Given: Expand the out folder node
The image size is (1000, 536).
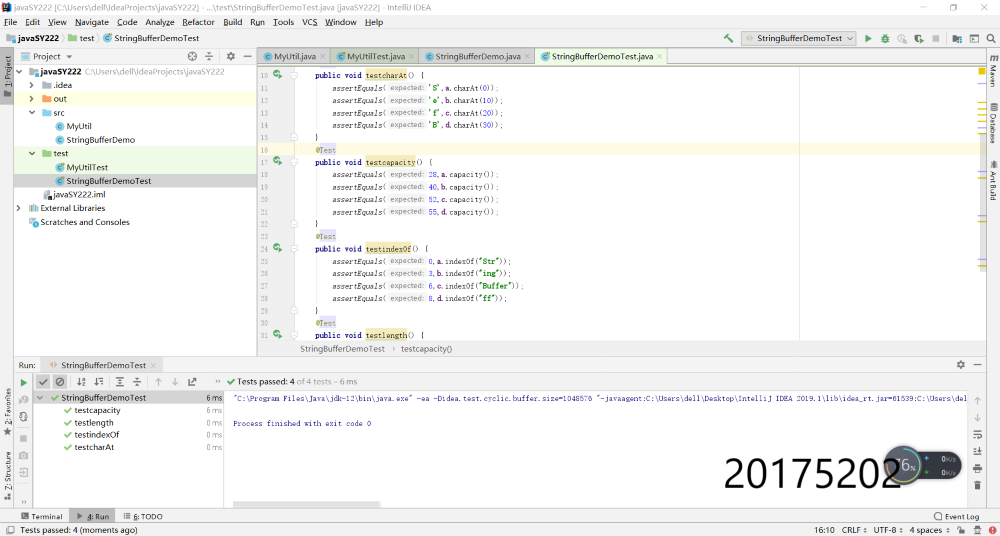Looking at the screenshot, I should click(x=31, y=99).
